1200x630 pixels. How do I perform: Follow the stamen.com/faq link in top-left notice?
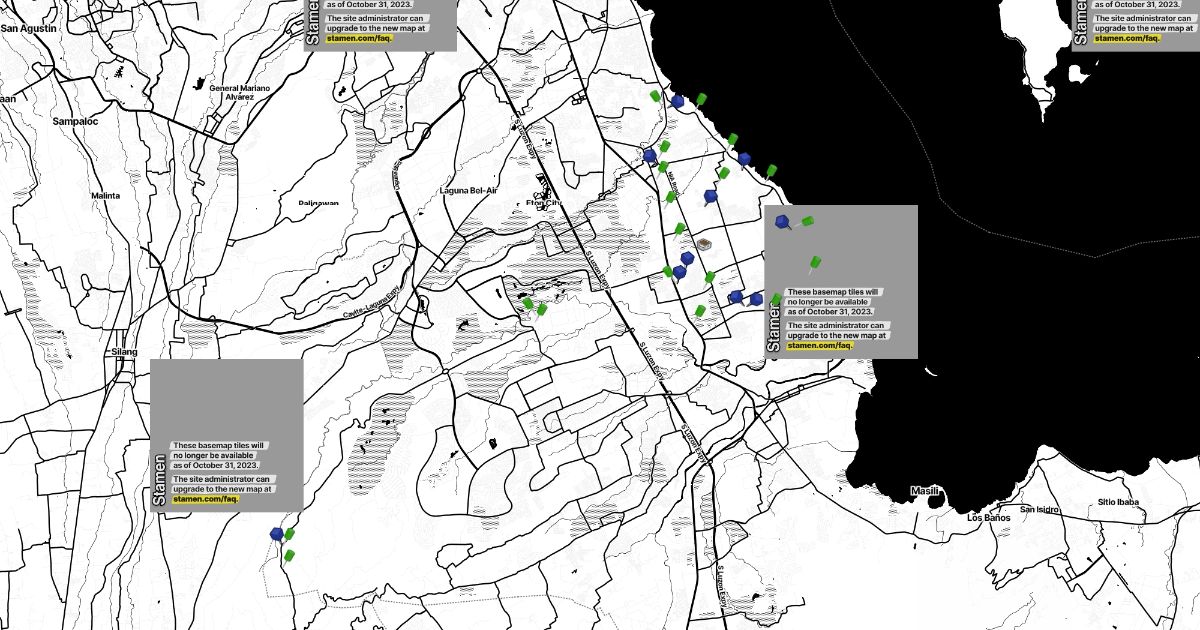(x=359, y=38)
